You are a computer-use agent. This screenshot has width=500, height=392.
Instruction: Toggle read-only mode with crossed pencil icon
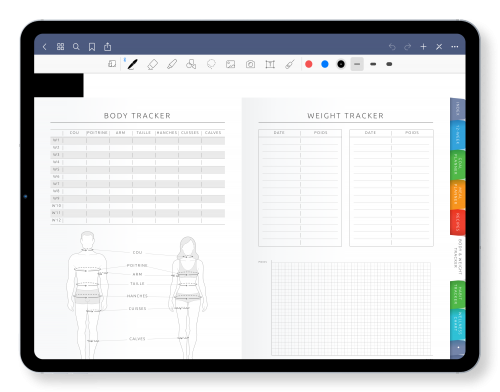[439, 47]
